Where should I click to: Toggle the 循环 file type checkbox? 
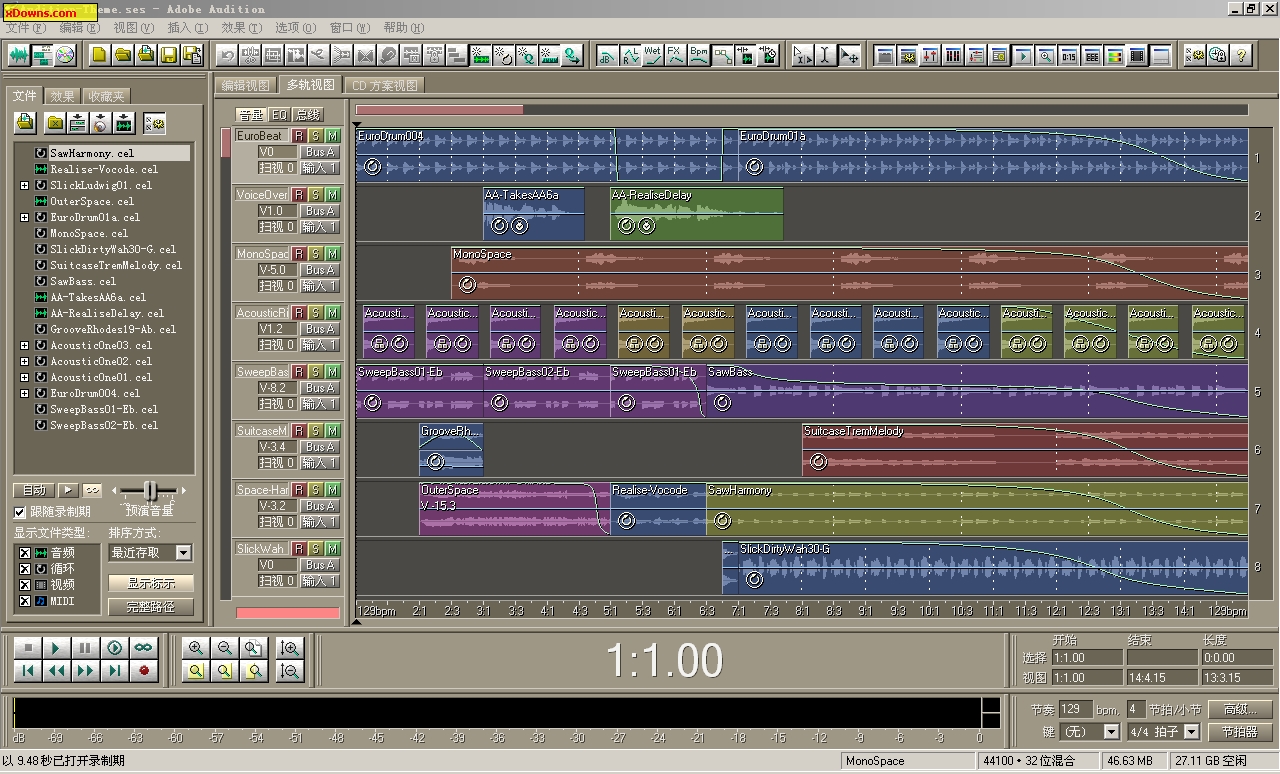click(x=25, y=569)
